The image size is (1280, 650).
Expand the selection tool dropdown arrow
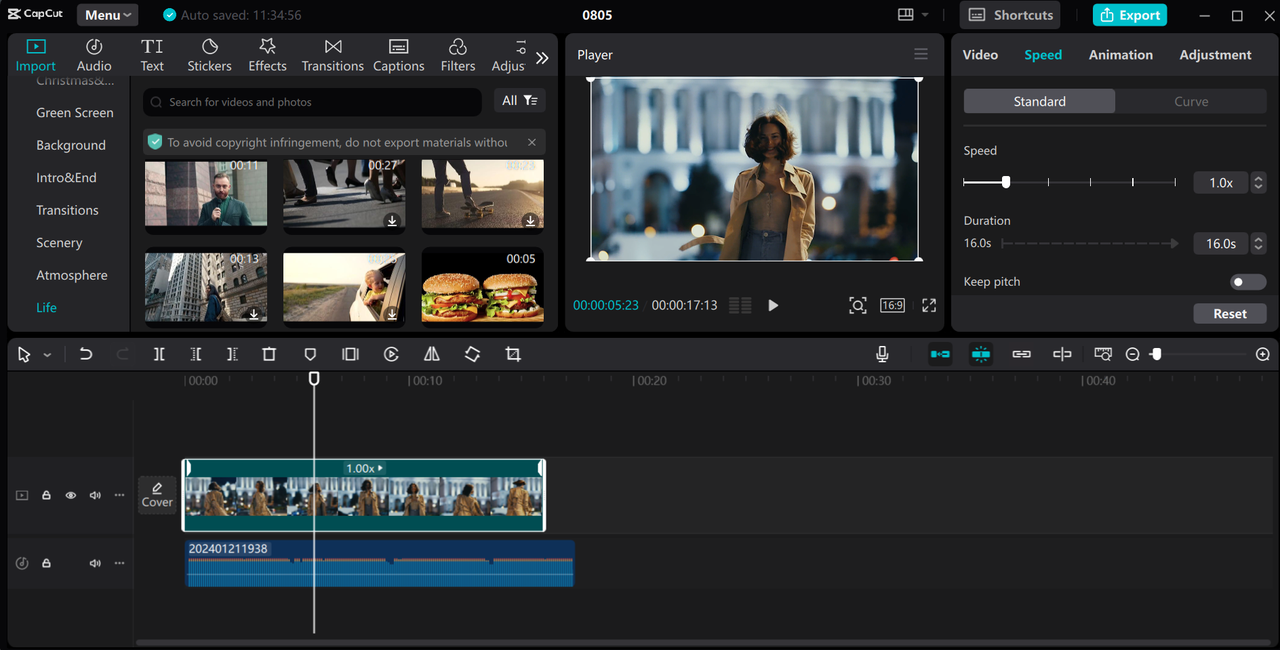point(47,355)
